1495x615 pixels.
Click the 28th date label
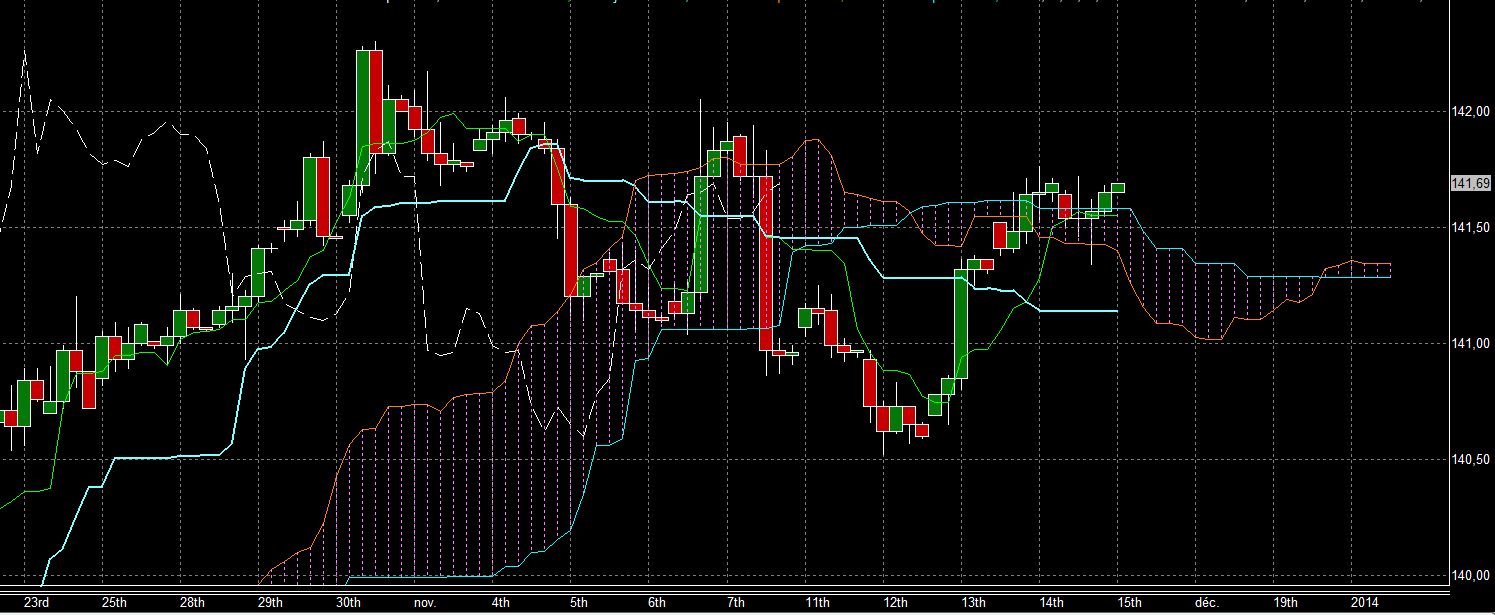coord(193,602)
